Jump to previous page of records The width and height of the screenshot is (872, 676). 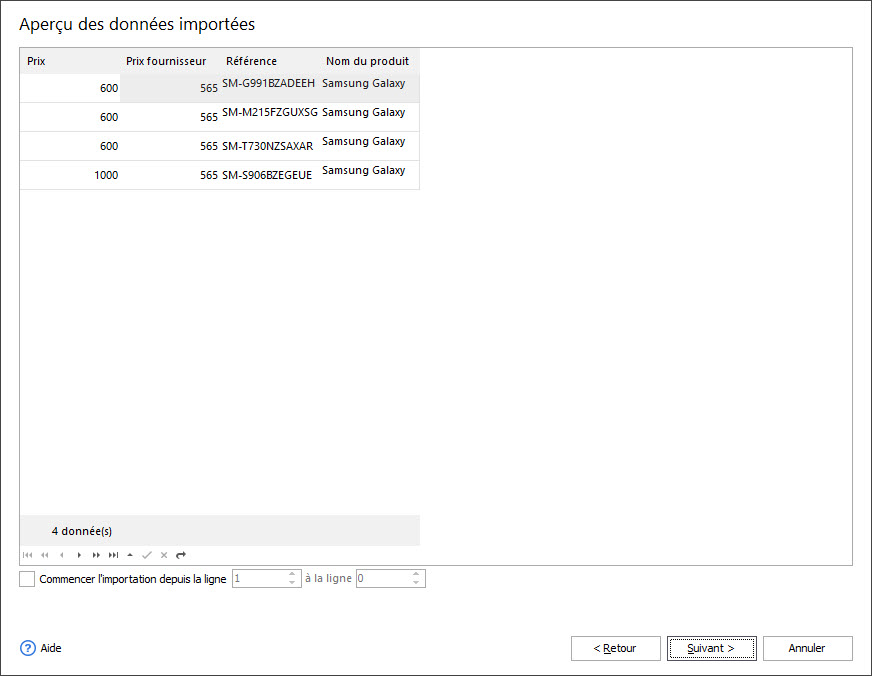click(44, 555)
